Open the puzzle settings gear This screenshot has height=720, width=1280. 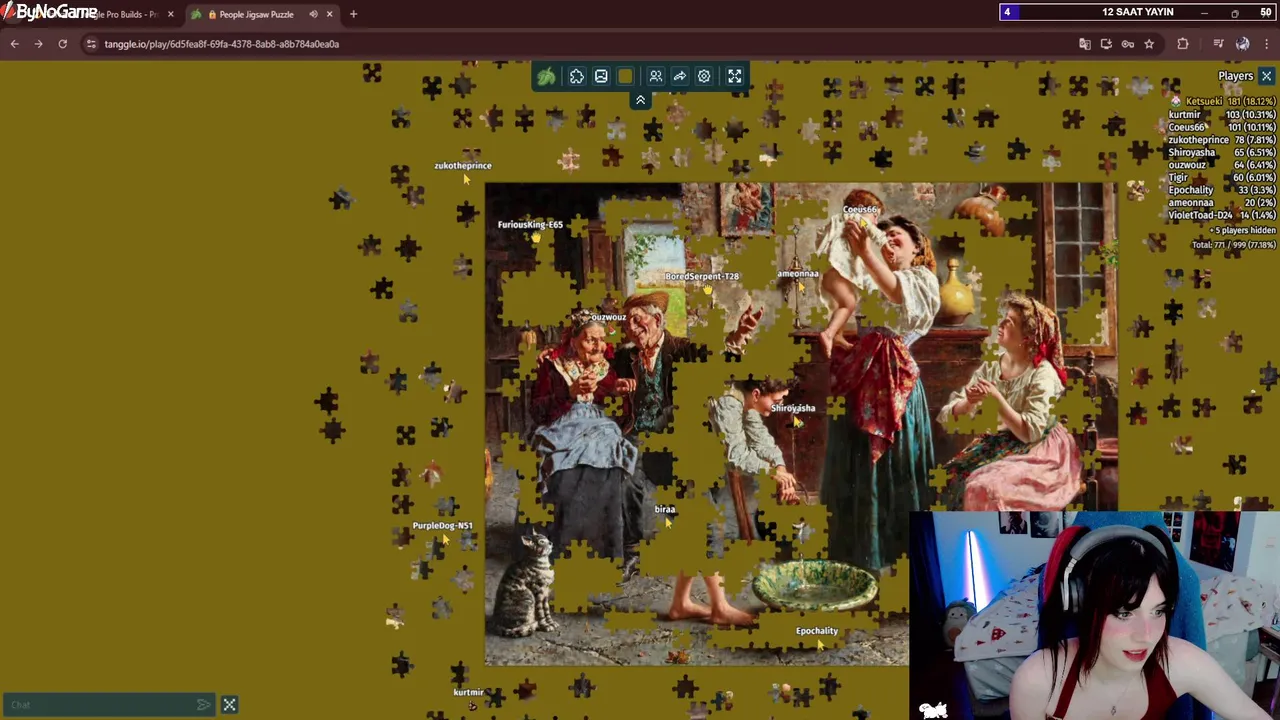click(704, 76)
